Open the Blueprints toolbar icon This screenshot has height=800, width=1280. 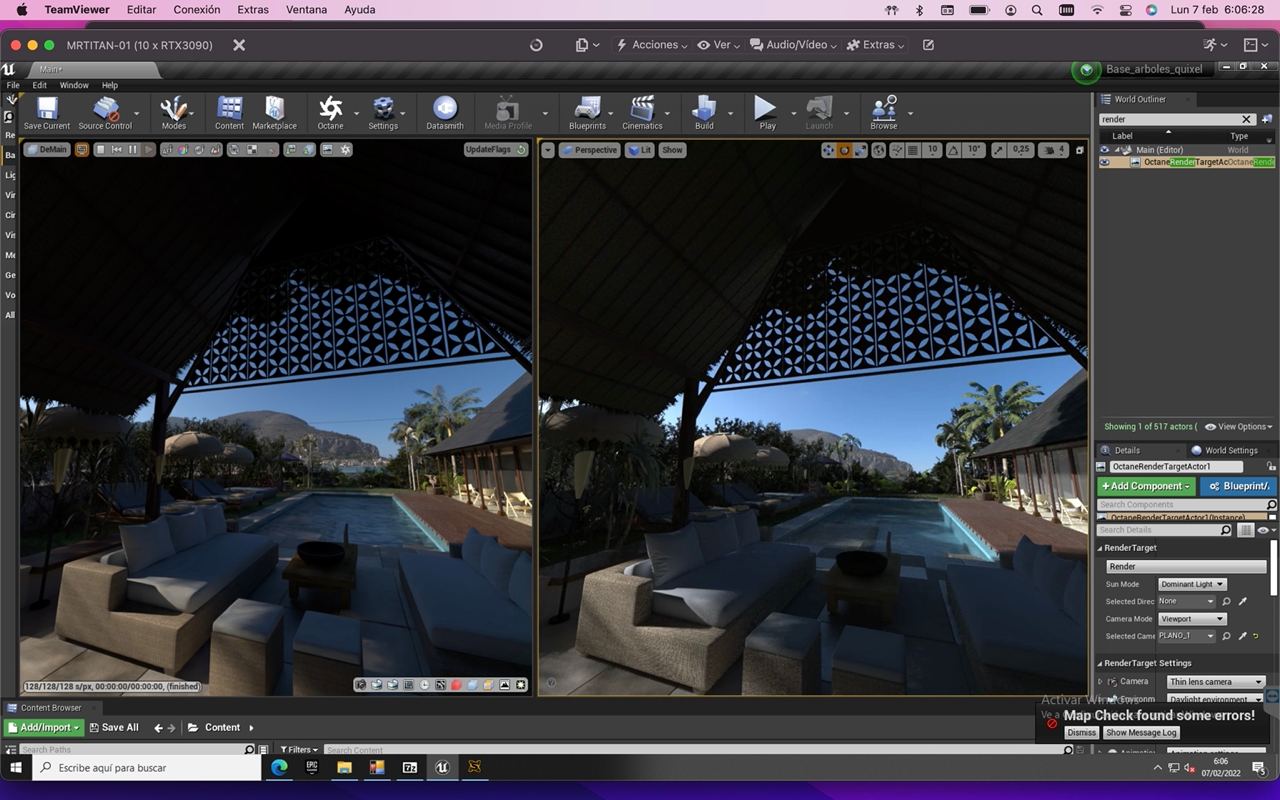coord(587,114)
